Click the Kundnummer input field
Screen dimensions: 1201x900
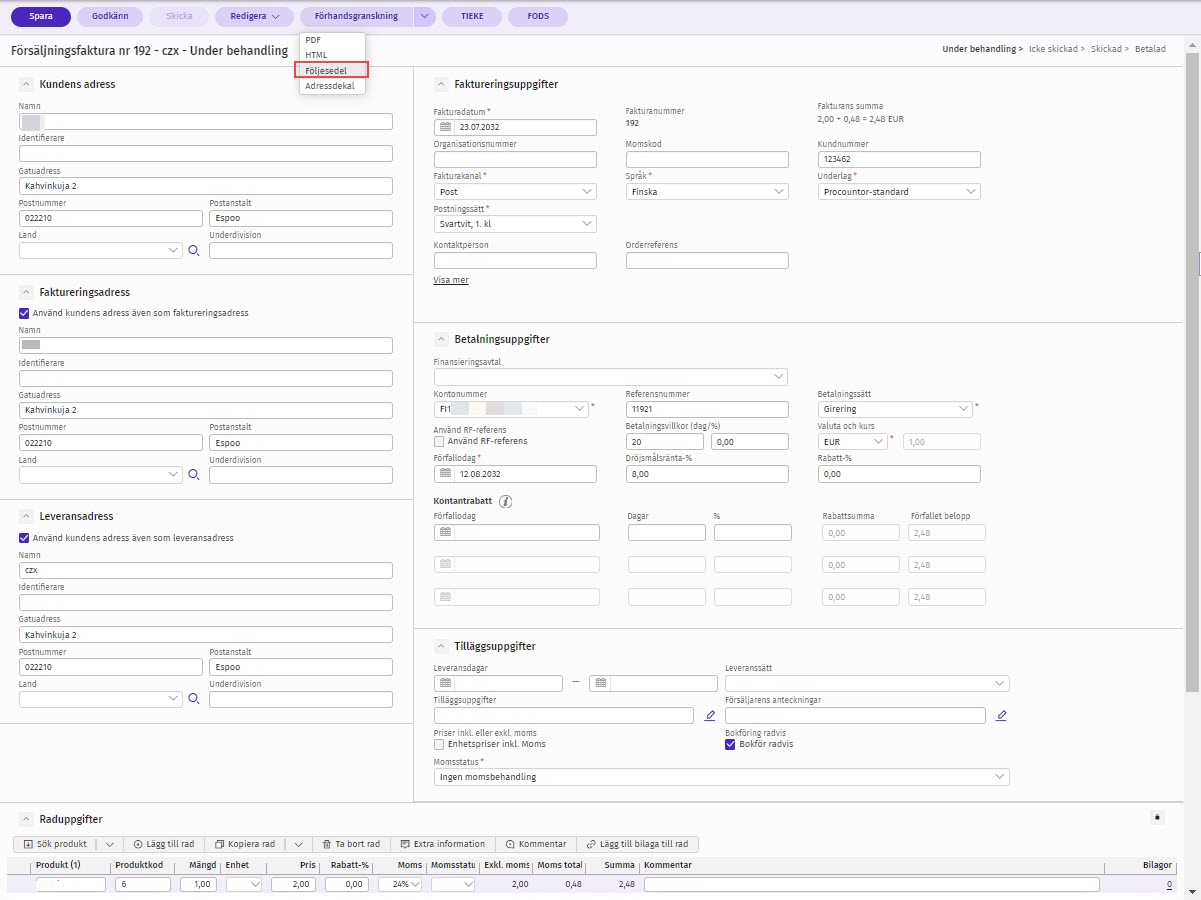(899, 159)
